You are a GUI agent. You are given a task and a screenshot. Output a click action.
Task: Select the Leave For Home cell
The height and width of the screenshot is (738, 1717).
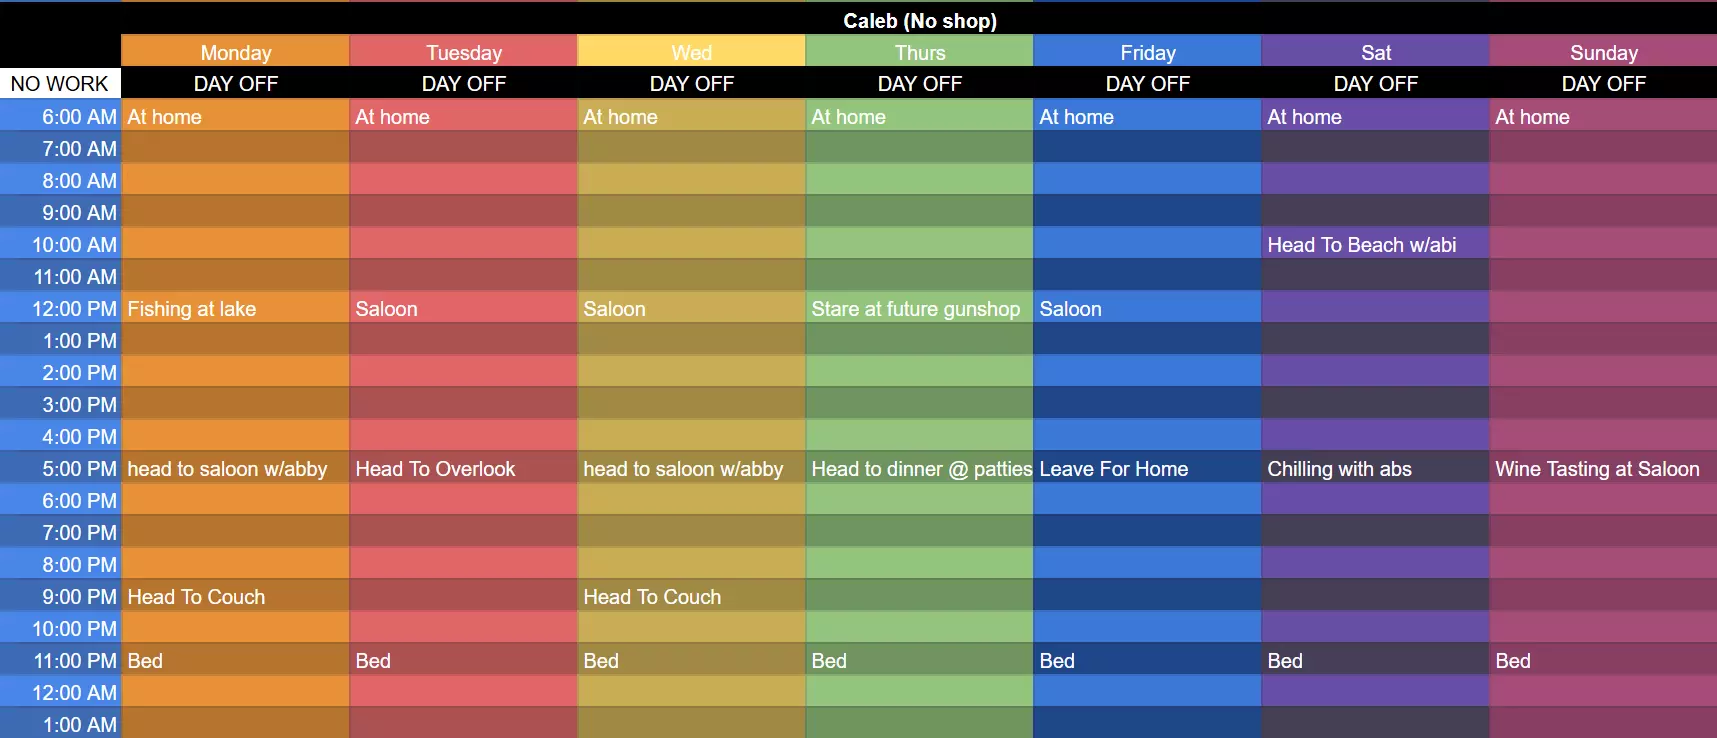(1147, 469)
